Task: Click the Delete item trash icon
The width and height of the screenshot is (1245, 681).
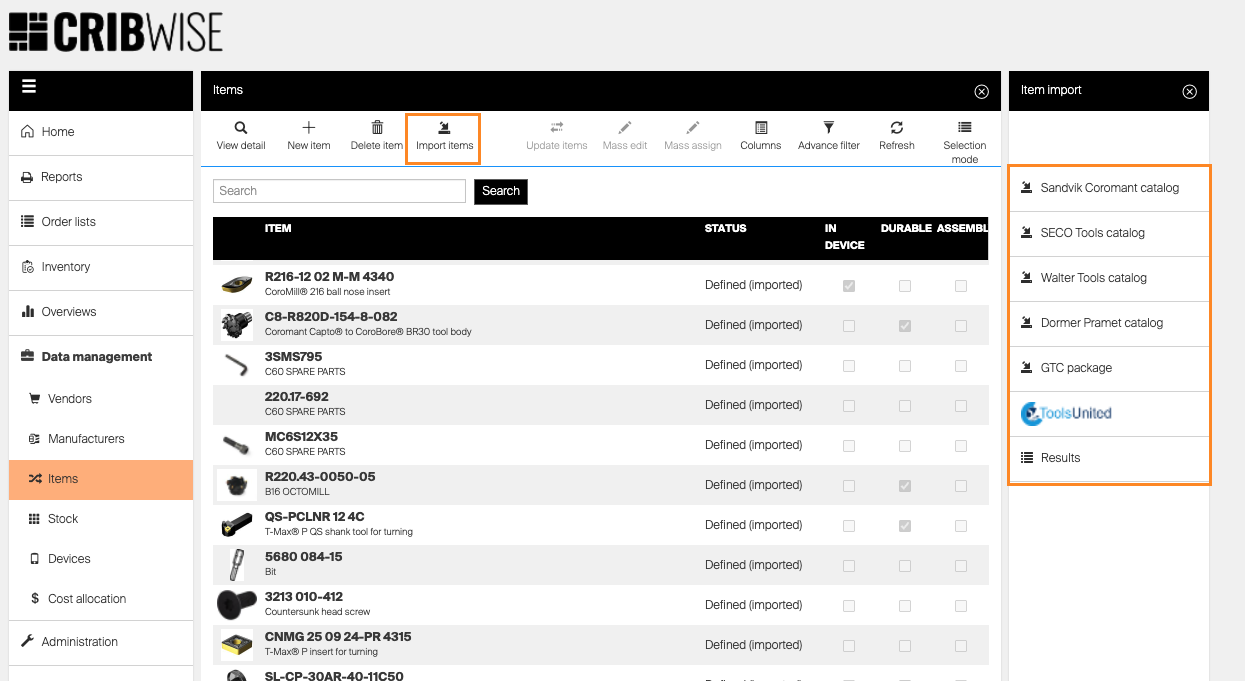Action: click(377, 128)
